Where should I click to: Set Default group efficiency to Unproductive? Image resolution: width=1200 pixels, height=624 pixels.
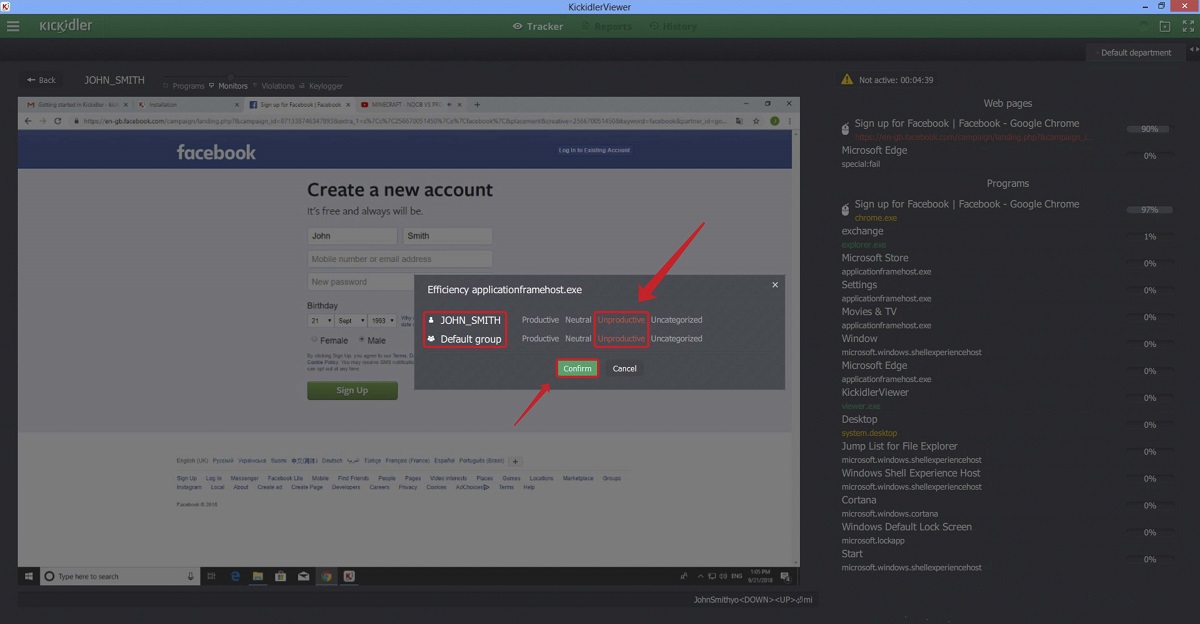pos(622,339)
